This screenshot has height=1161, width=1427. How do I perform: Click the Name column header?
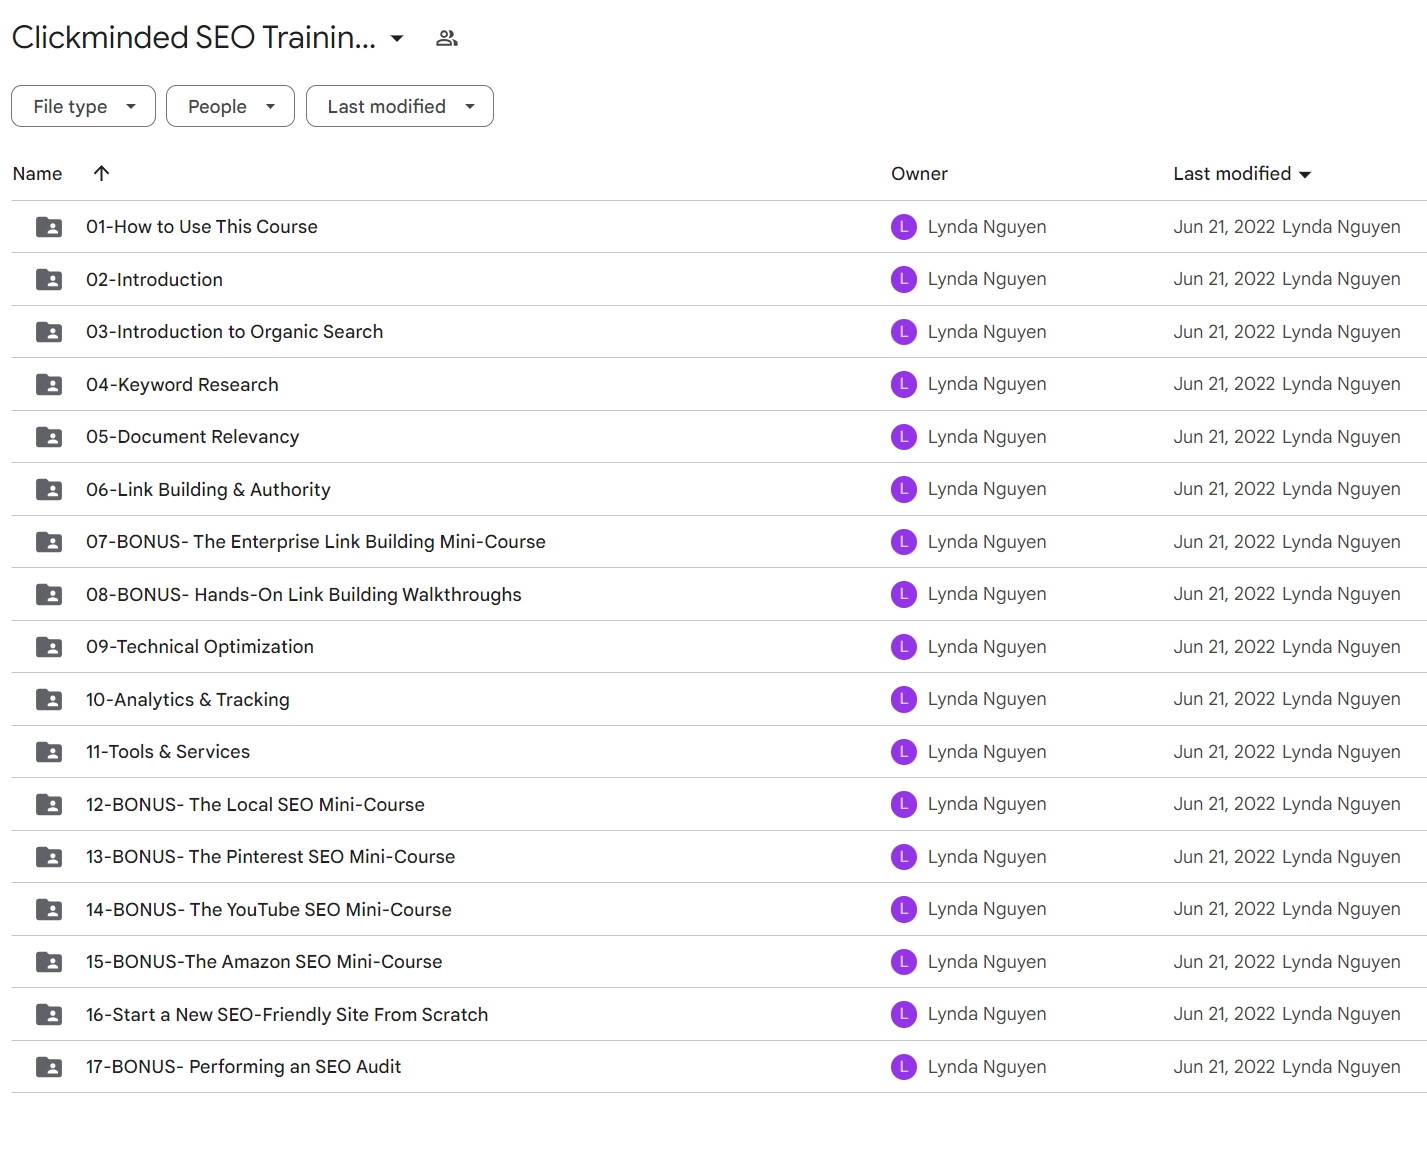click(x=37, y=174)
